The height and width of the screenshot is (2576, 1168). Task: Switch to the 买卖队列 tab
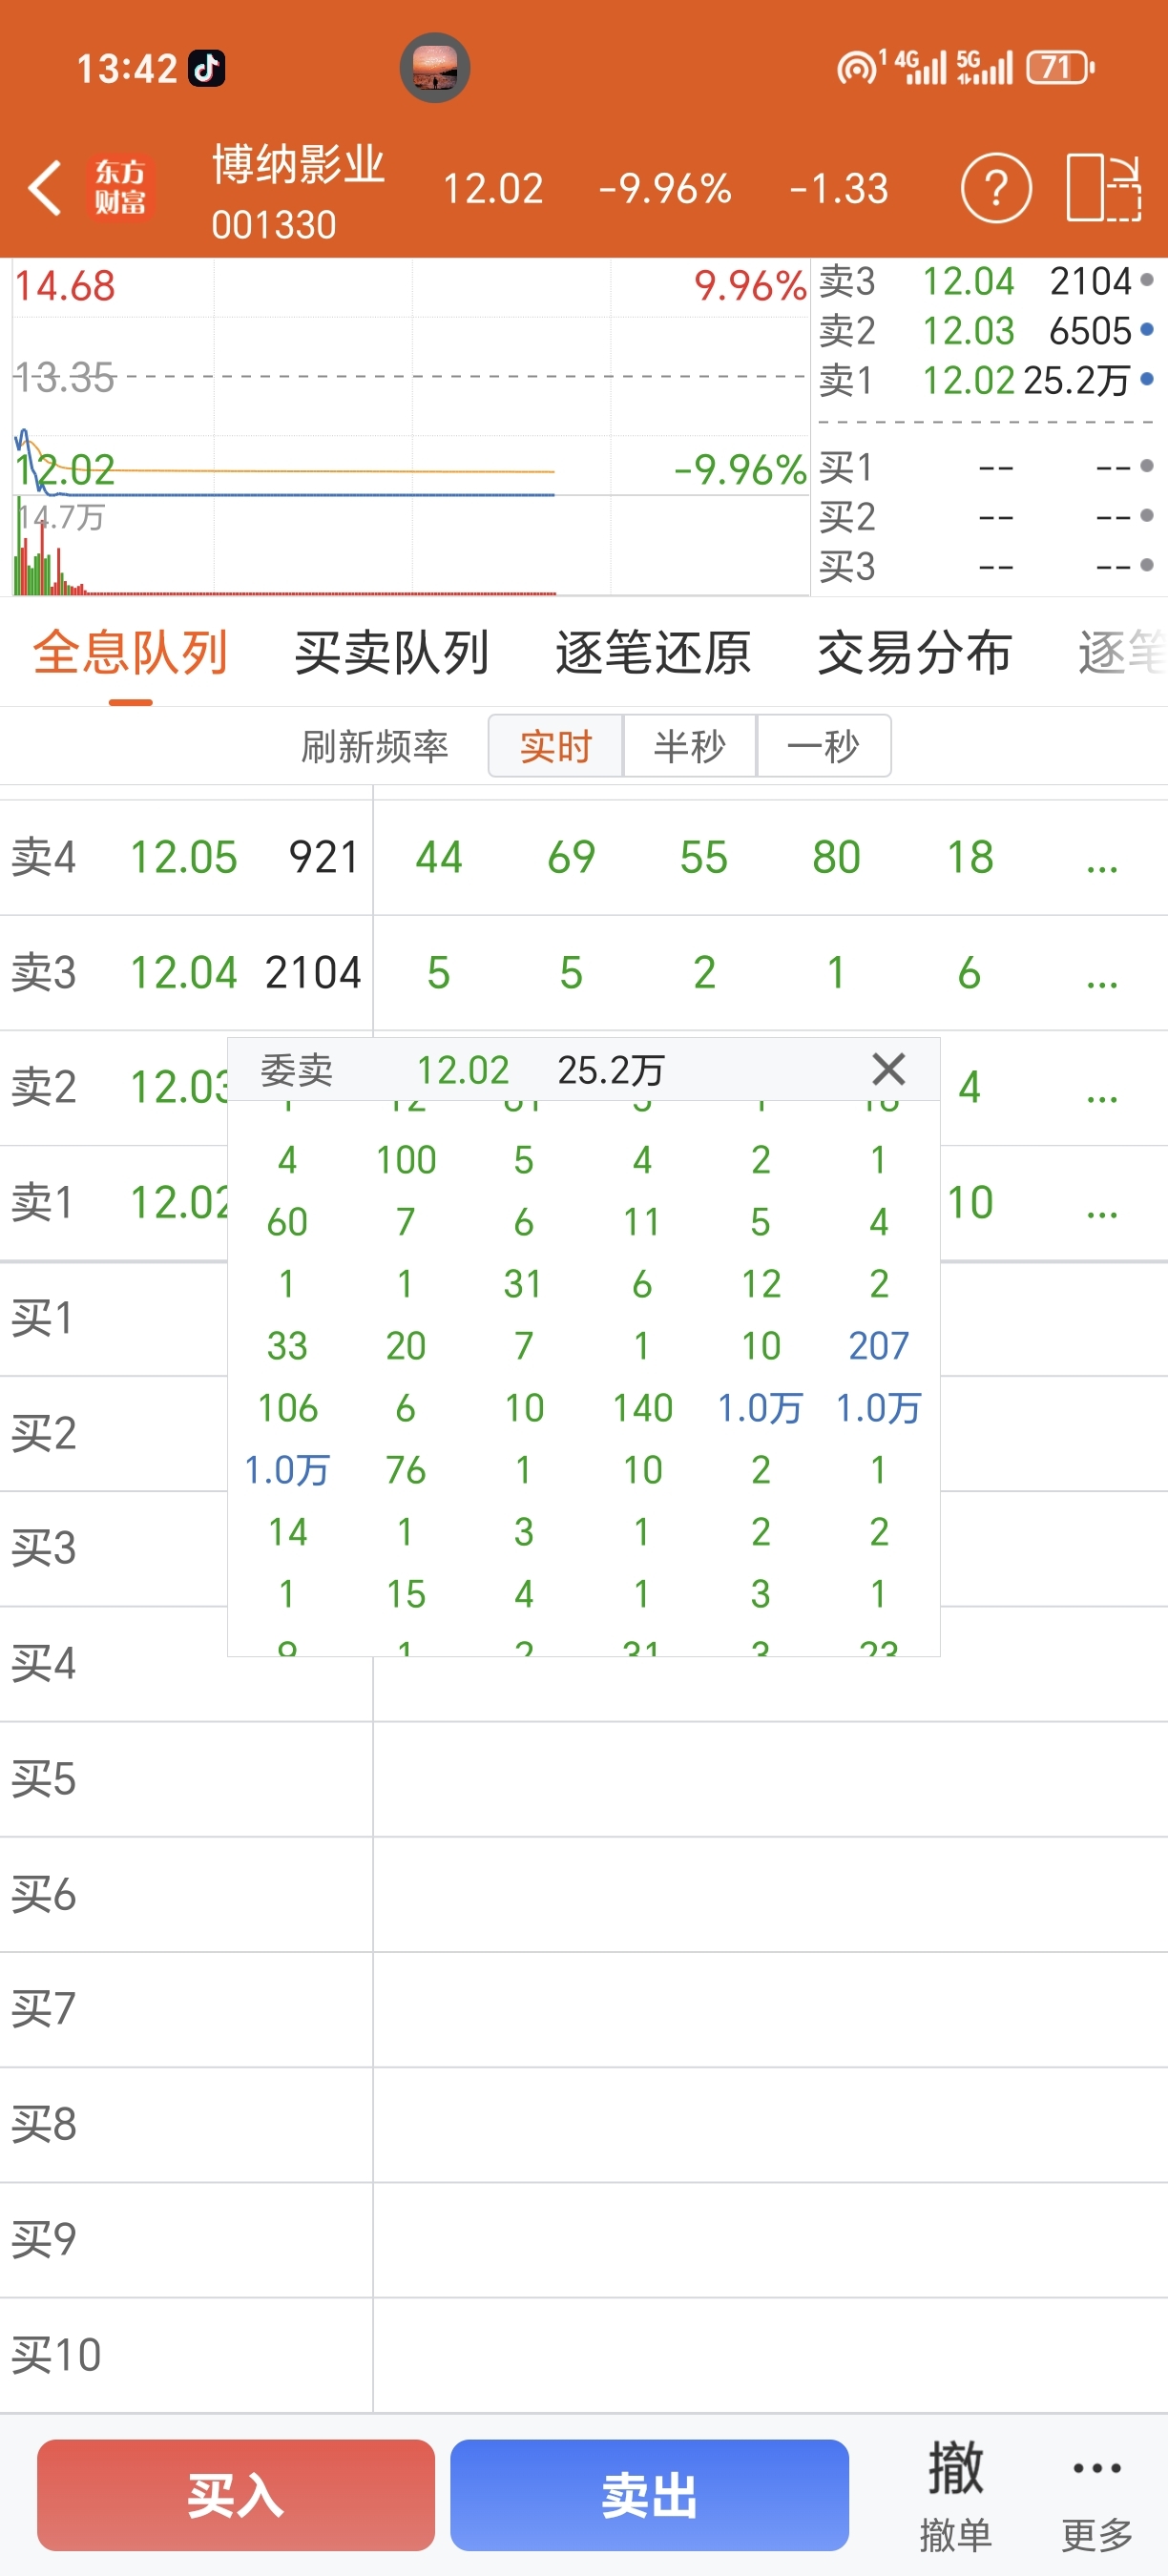pyautogui.click(x=392, y=653)
